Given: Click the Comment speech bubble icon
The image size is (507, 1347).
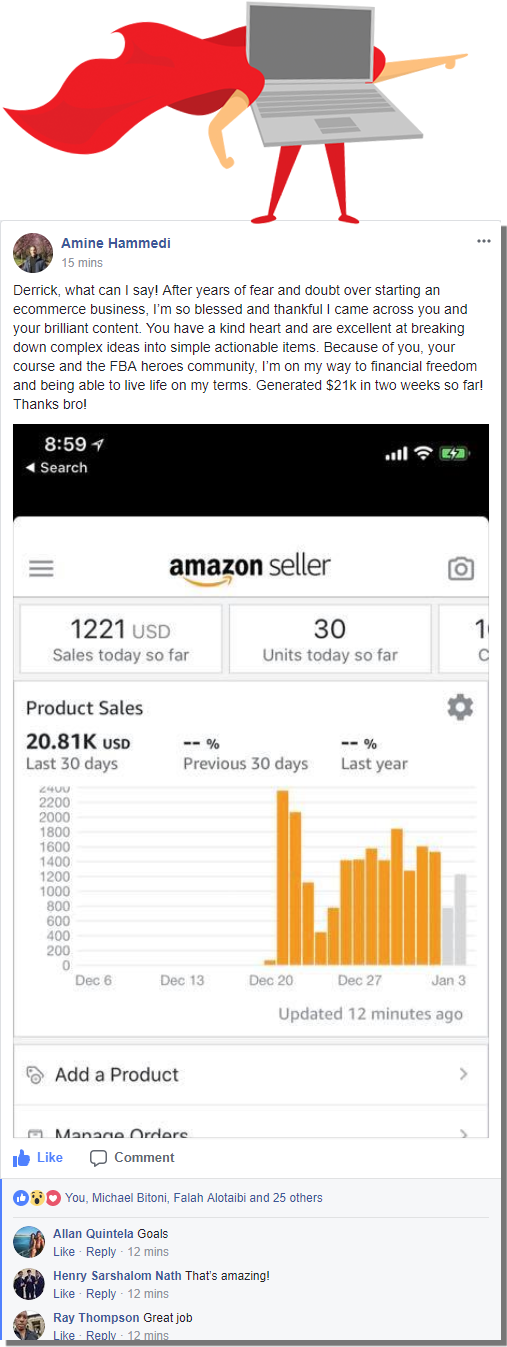Looking at the screenshot, I should click(98, 1158).
